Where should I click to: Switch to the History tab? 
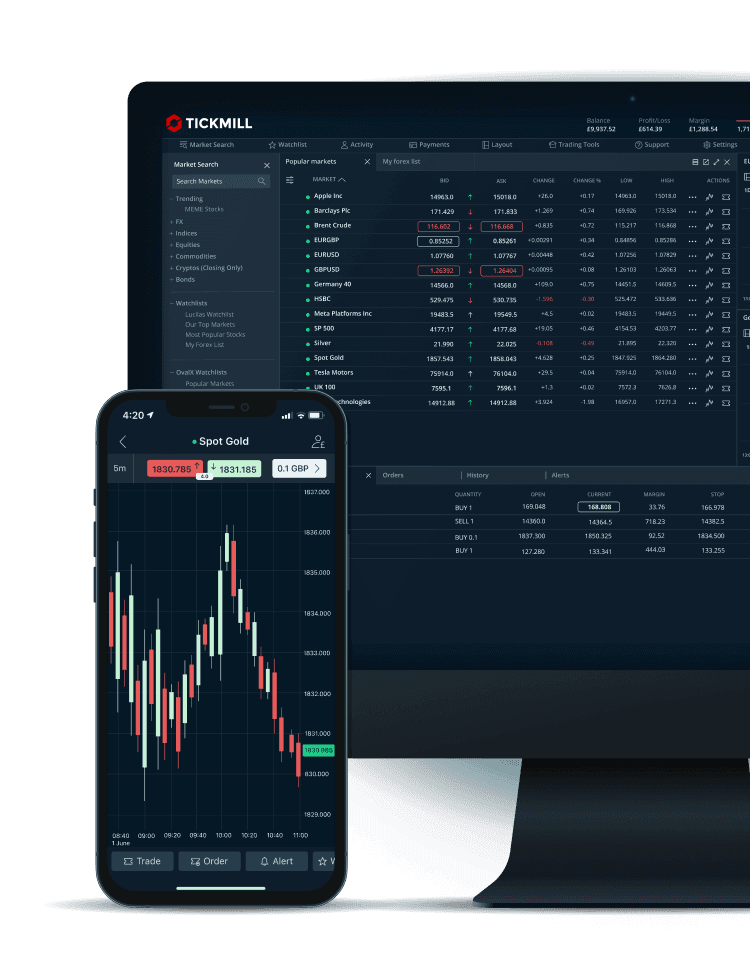[x=477, y=475]
